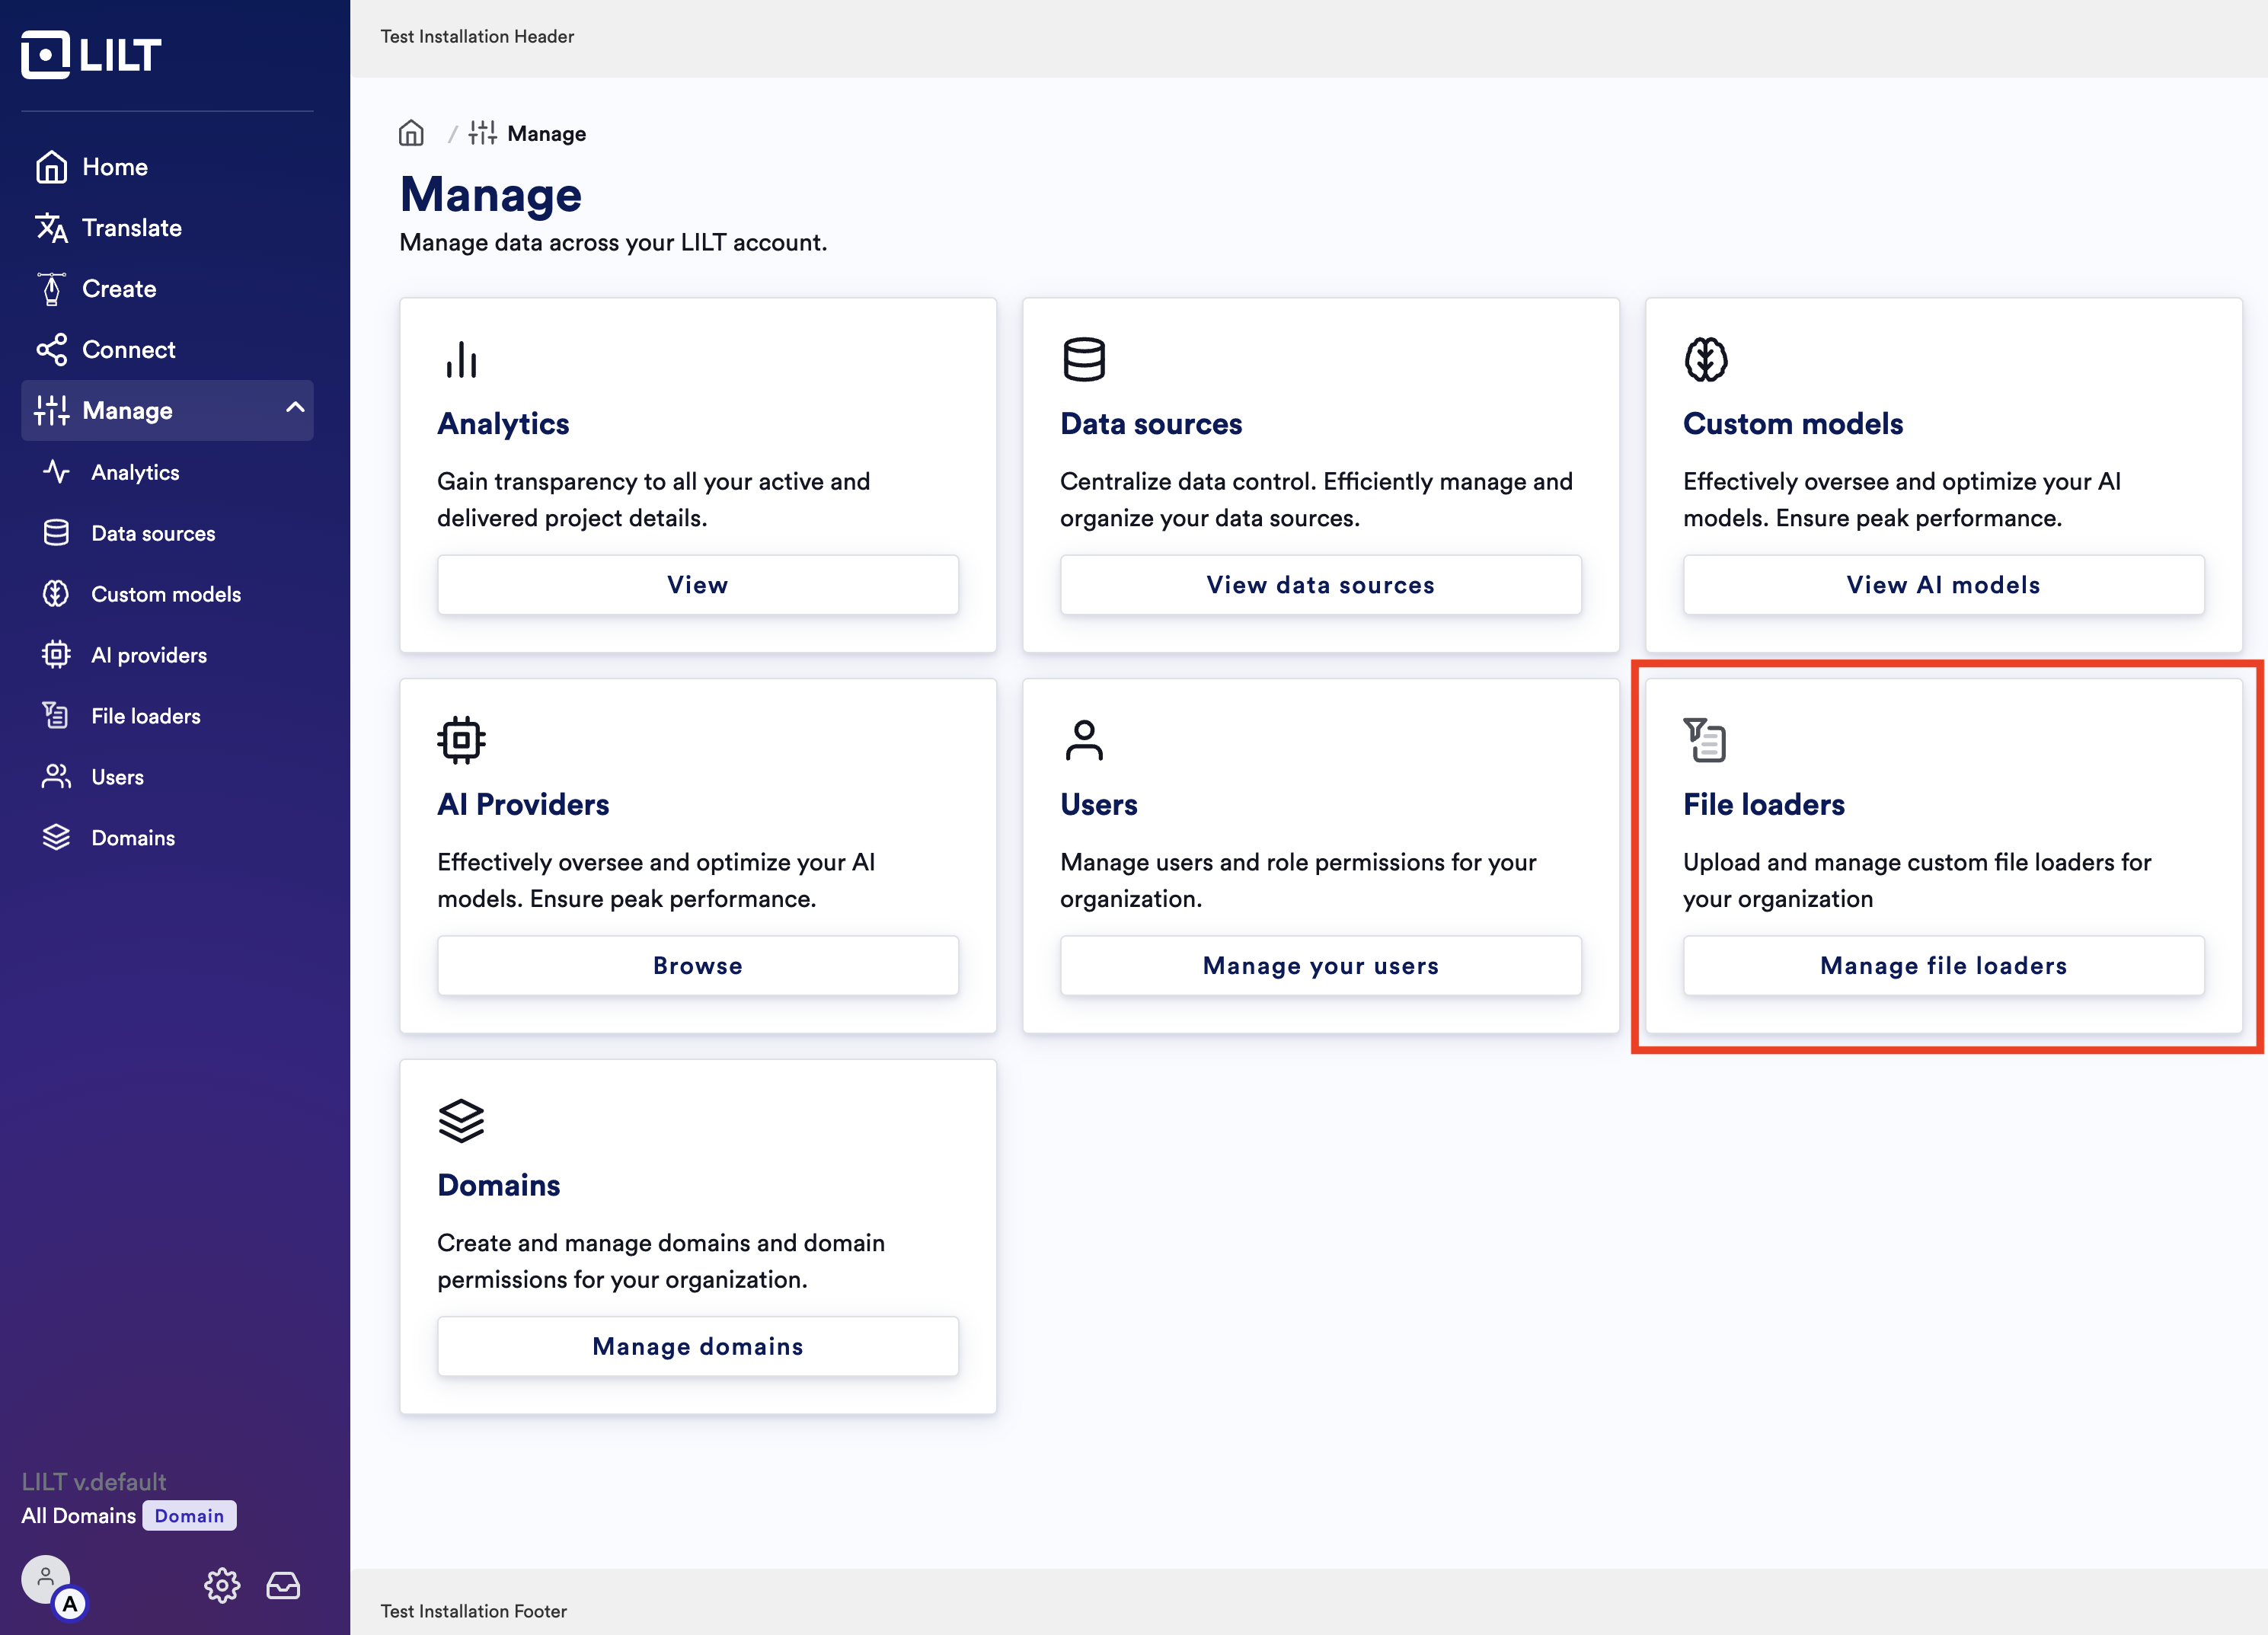Click the File loaders icon in sidebar
The width and height of the screenshot is (2268, 1635).
coord(56,716)
